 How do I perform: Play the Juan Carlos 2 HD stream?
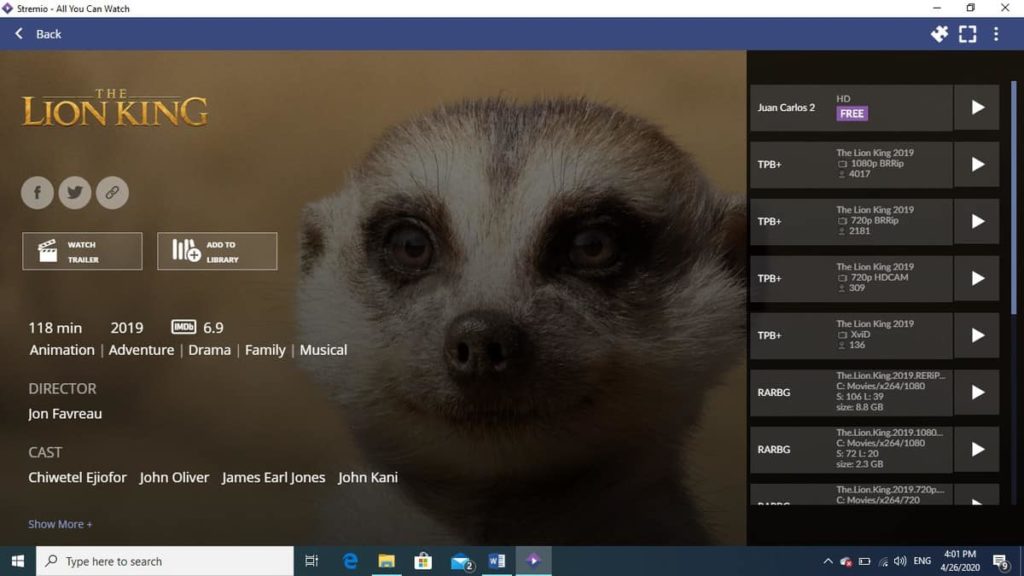(977, 107)
